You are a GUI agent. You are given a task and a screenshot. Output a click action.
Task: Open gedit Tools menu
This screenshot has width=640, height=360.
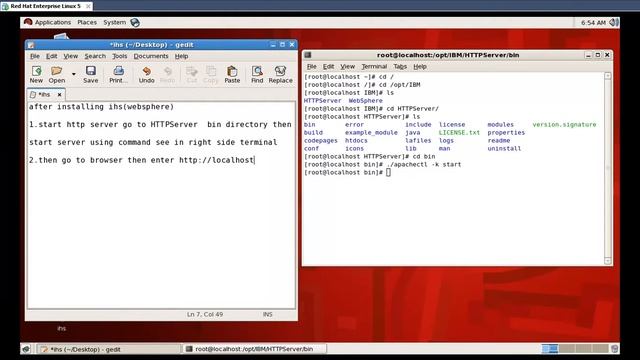(120, 56)
